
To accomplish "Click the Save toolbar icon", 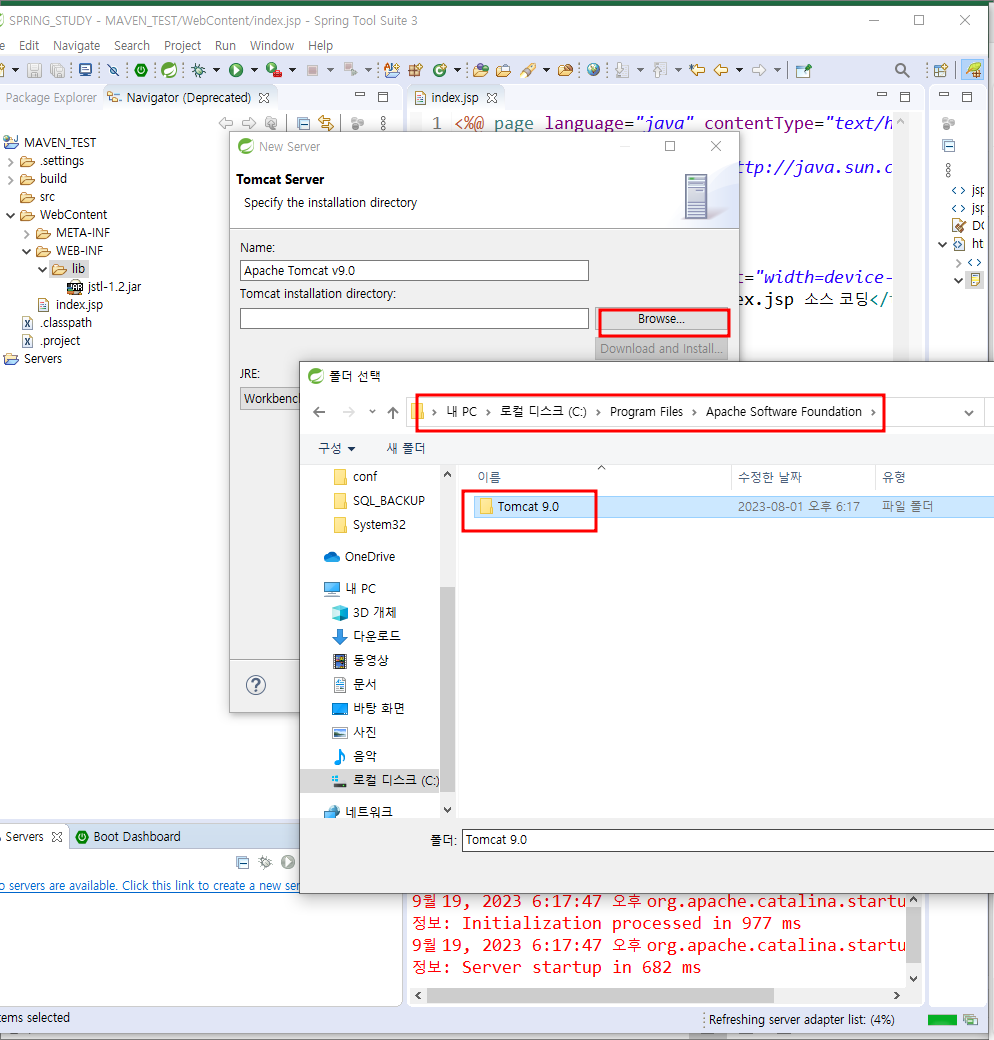I will [34, 70].
